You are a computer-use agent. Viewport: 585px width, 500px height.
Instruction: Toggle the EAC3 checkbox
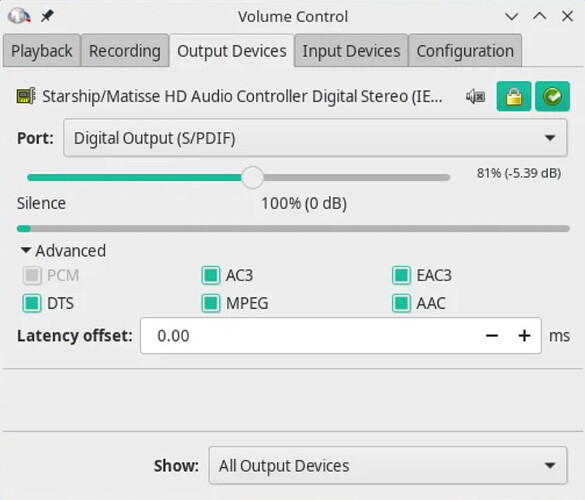point(401,275)
